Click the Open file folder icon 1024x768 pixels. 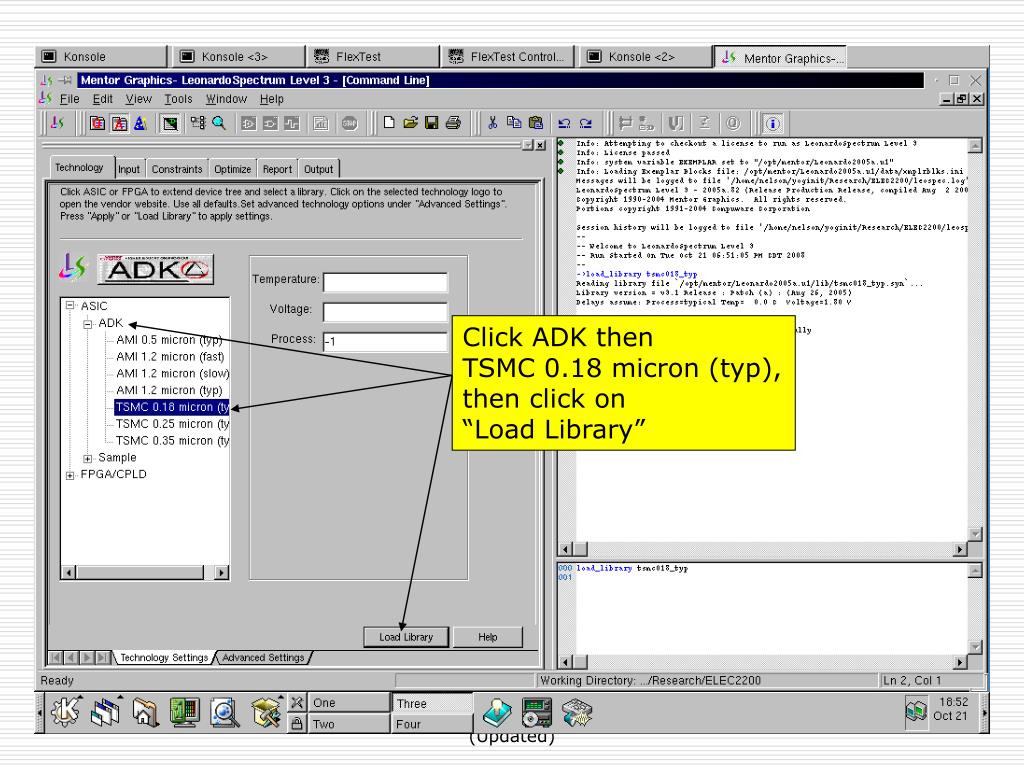click(410, 122)
